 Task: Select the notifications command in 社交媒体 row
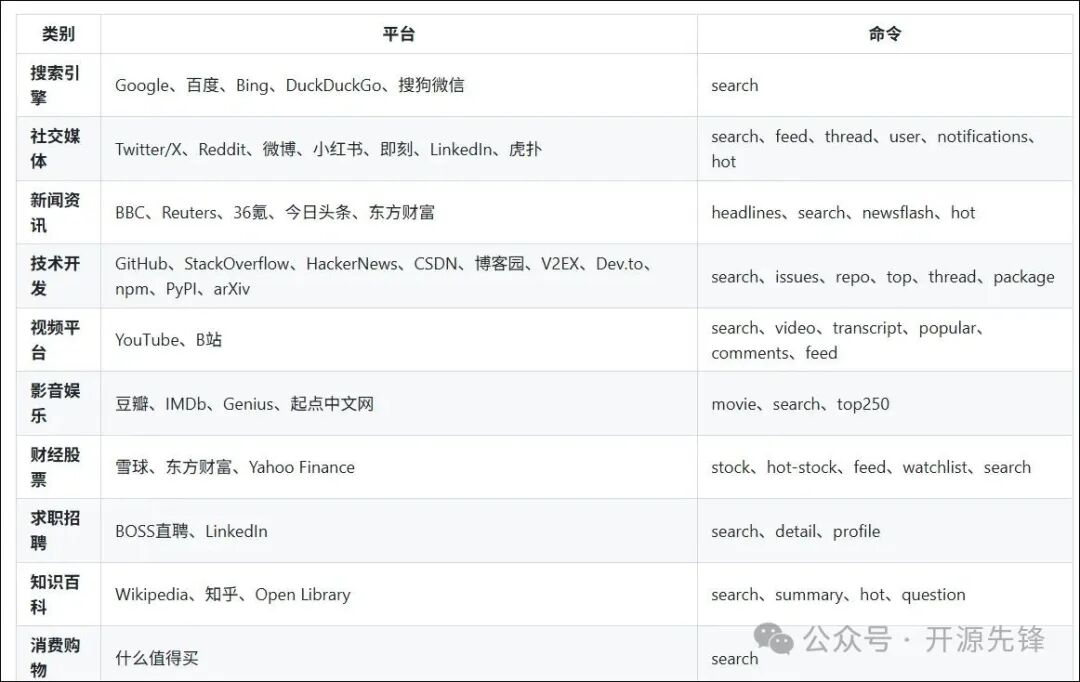pos(984,137)
